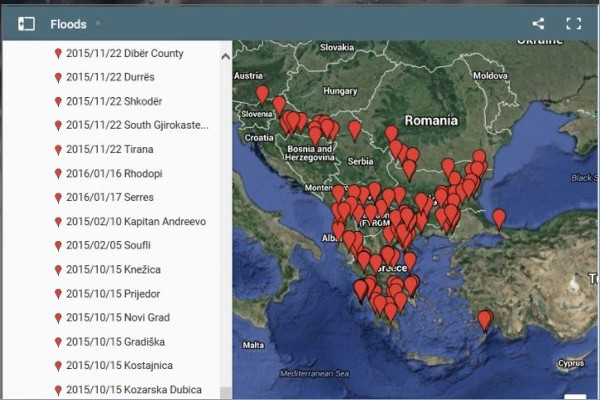The image size is (600, 400).
Task: Click pin icon beside Rhodopi entry
Action: pos(58,174)
